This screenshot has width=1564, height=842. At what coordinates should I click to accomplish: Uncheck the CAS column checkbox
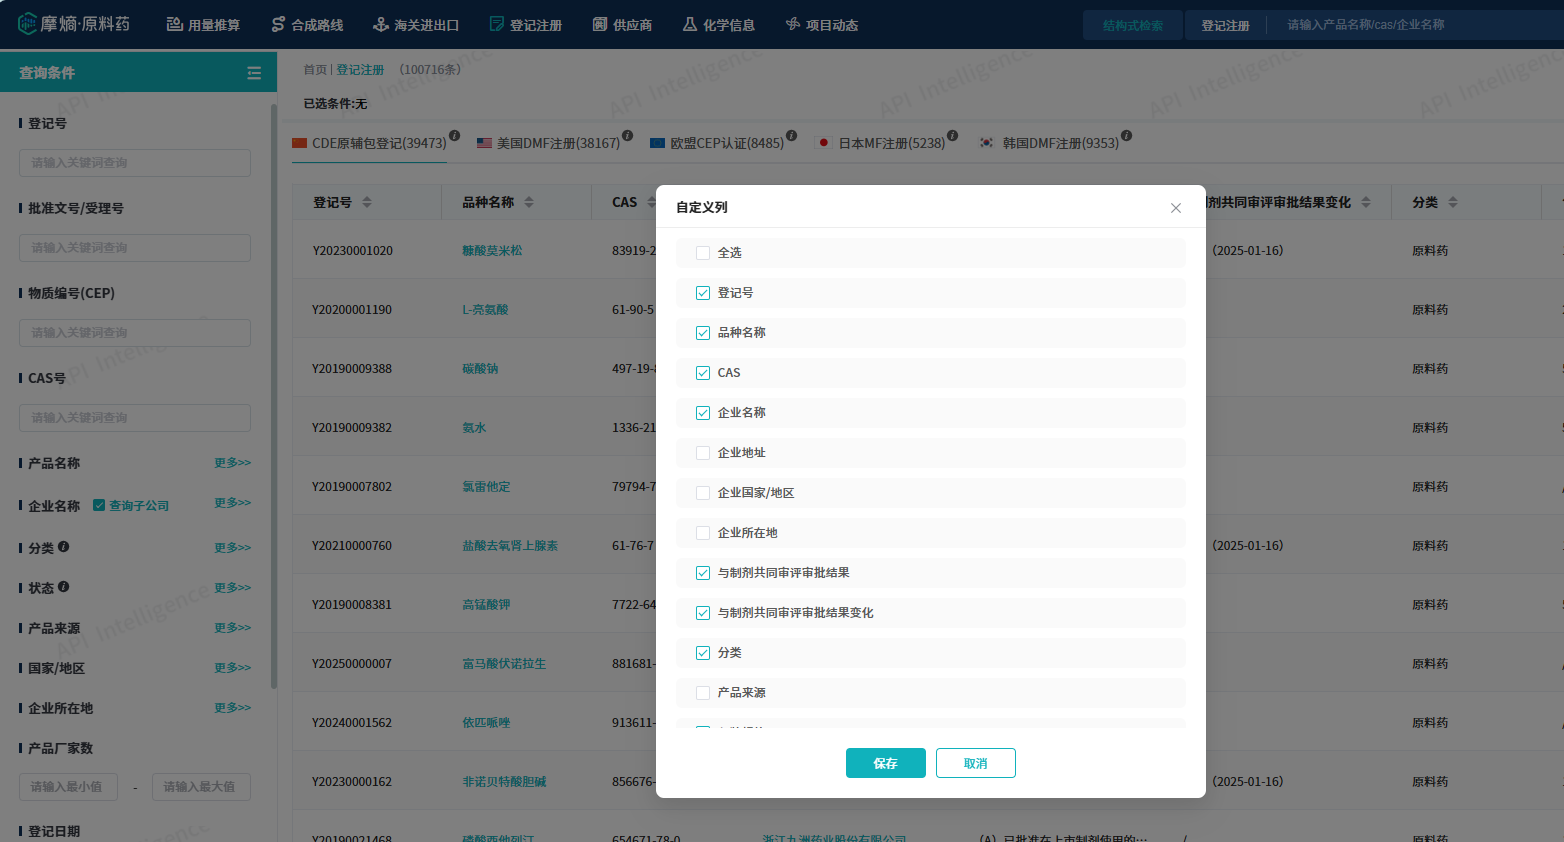[x=703, y=373]
